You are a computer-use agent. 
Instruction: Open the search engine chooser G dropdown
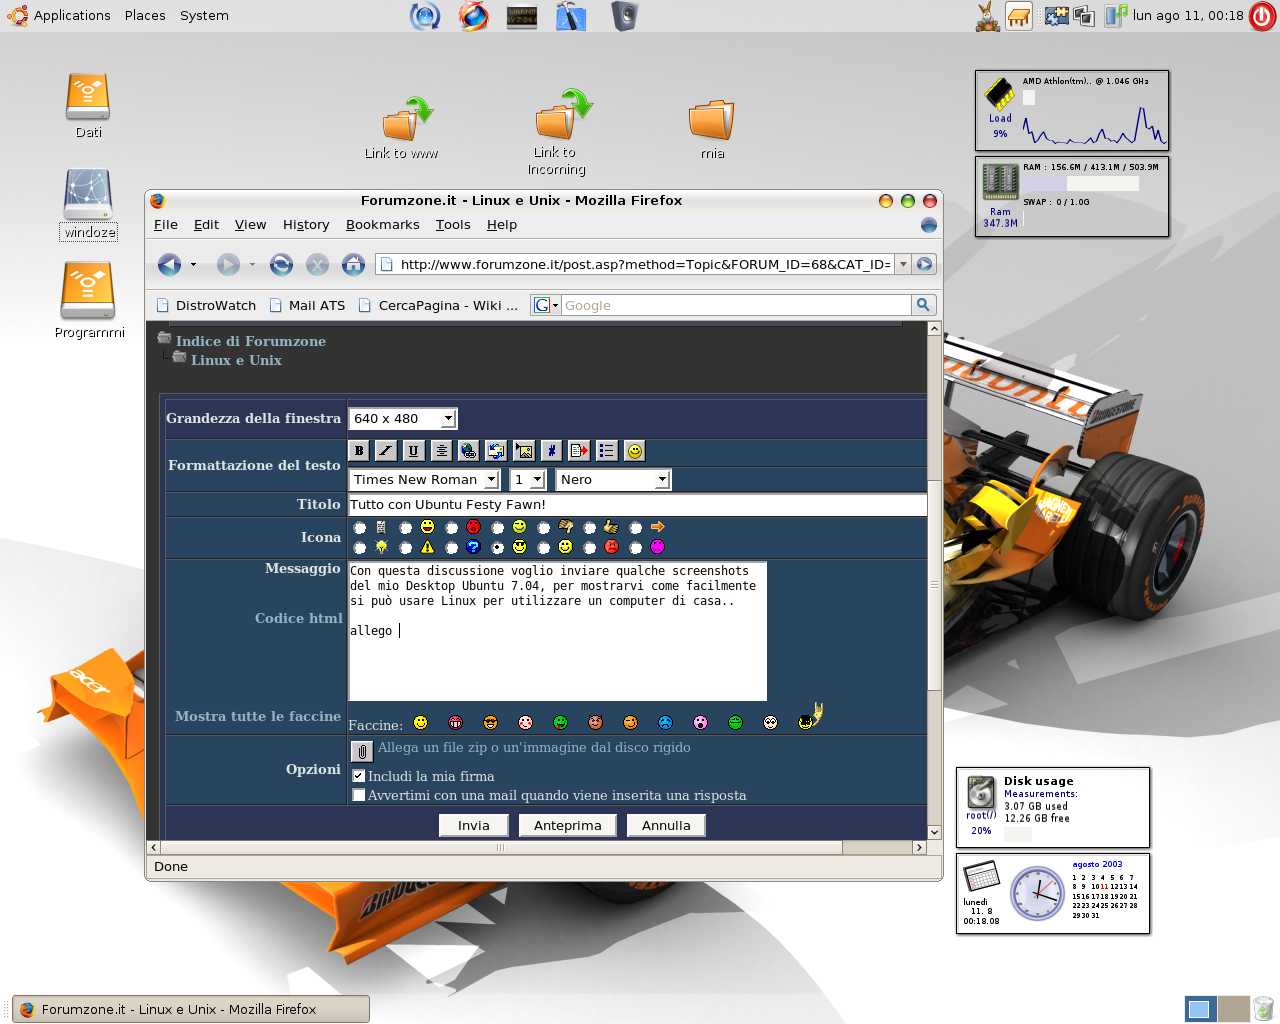(x=546, y=305)
